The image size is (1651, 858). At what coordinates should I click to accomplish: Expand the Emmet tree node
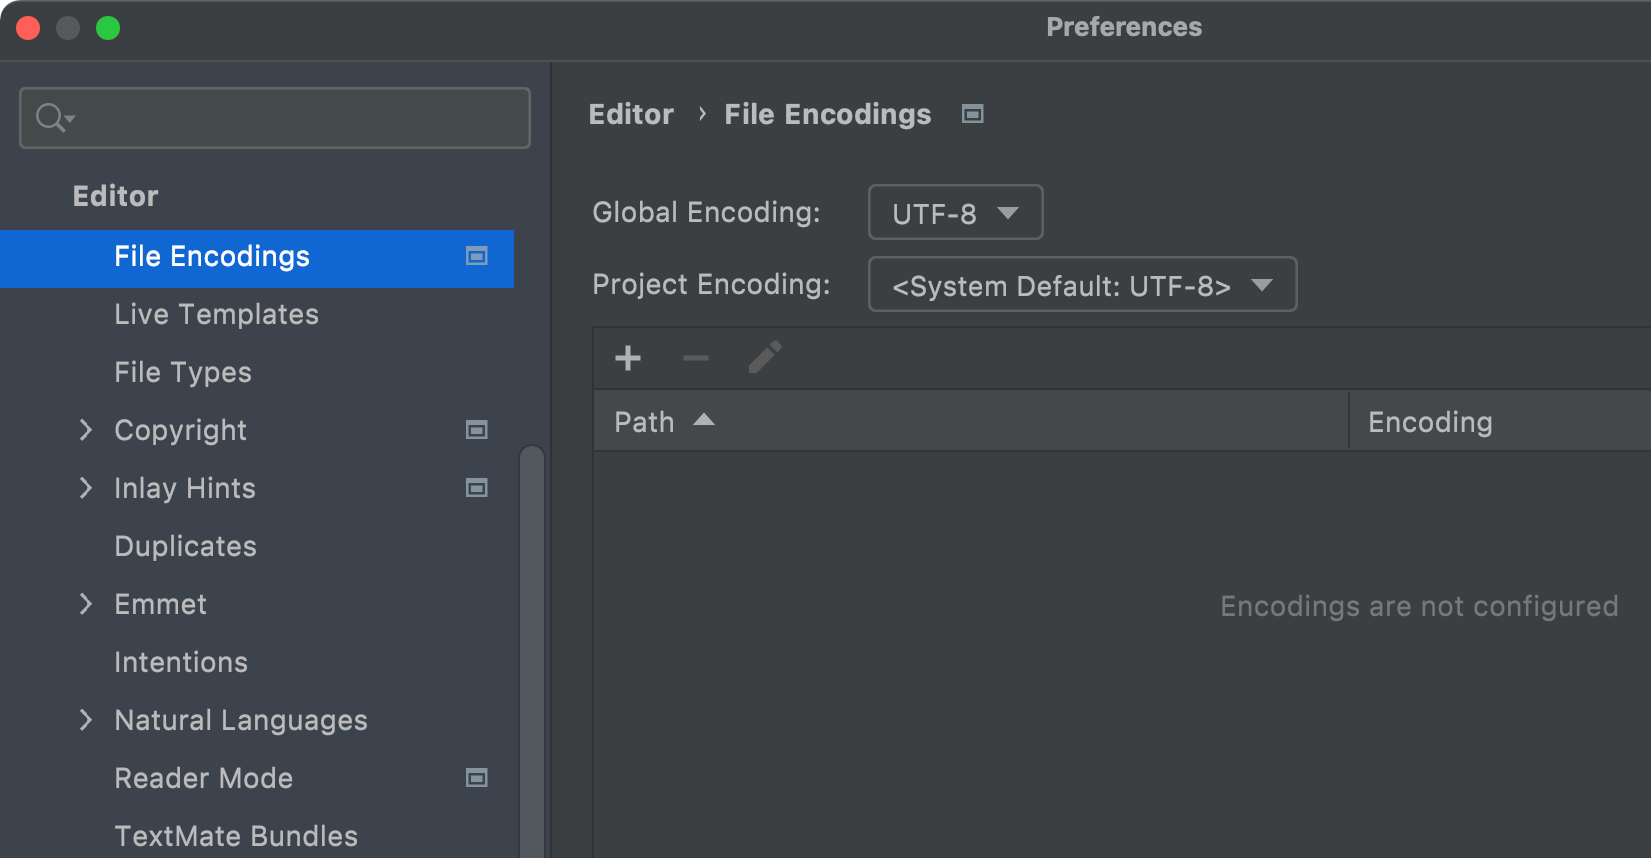click(86, 604)
